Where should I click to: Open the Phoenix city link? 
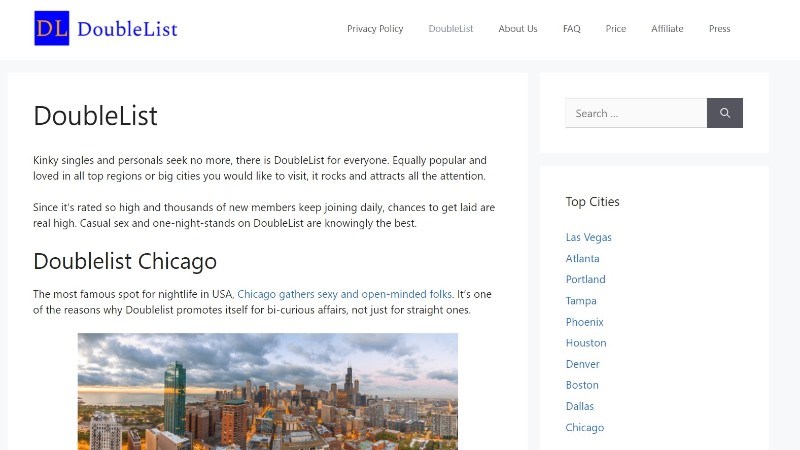(584, 322)
